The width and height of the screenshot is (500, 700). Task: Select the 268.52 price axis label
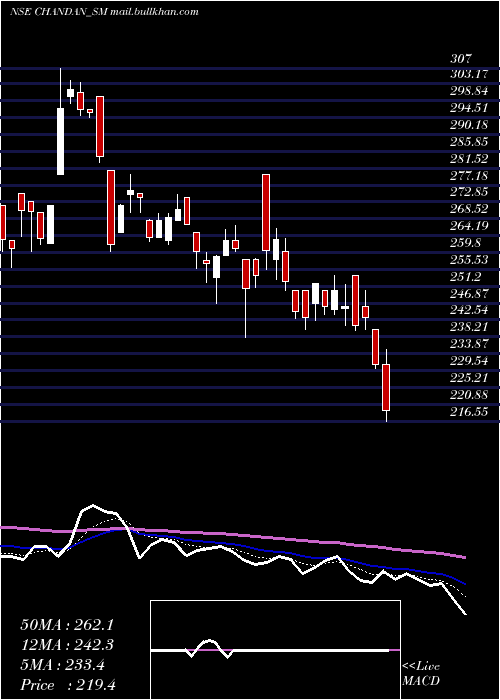pyautogui.click(x=469, y=209)
